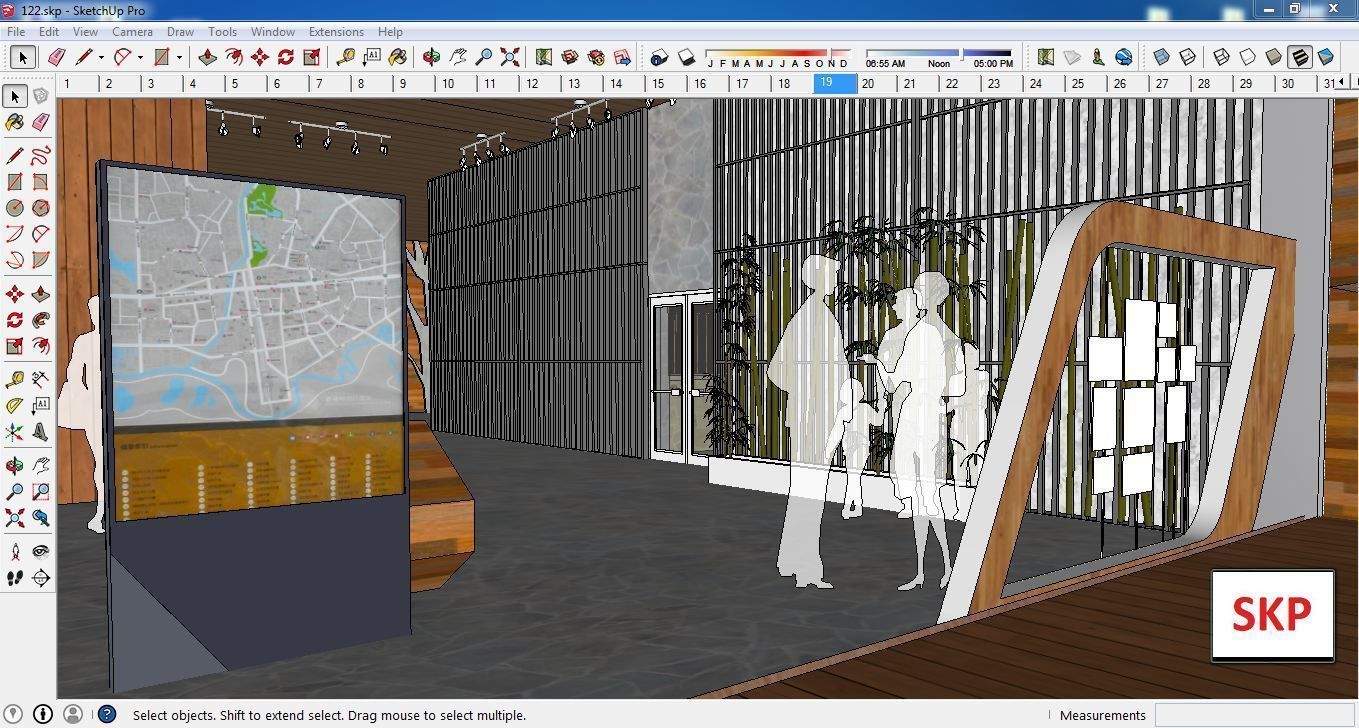Click the model info credits icon in status bar
Image resolution: width=1359 pixels, height=728 pixels.
click(43, 714)
